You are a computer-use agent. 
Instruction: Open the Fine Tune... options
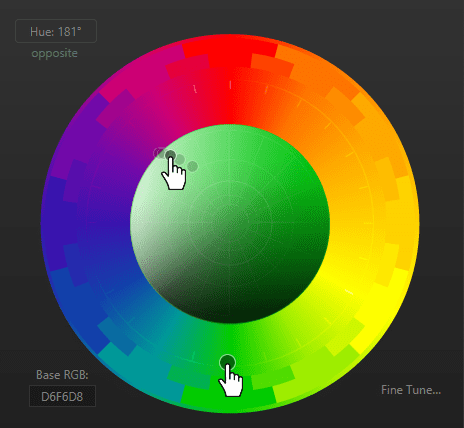411,390
